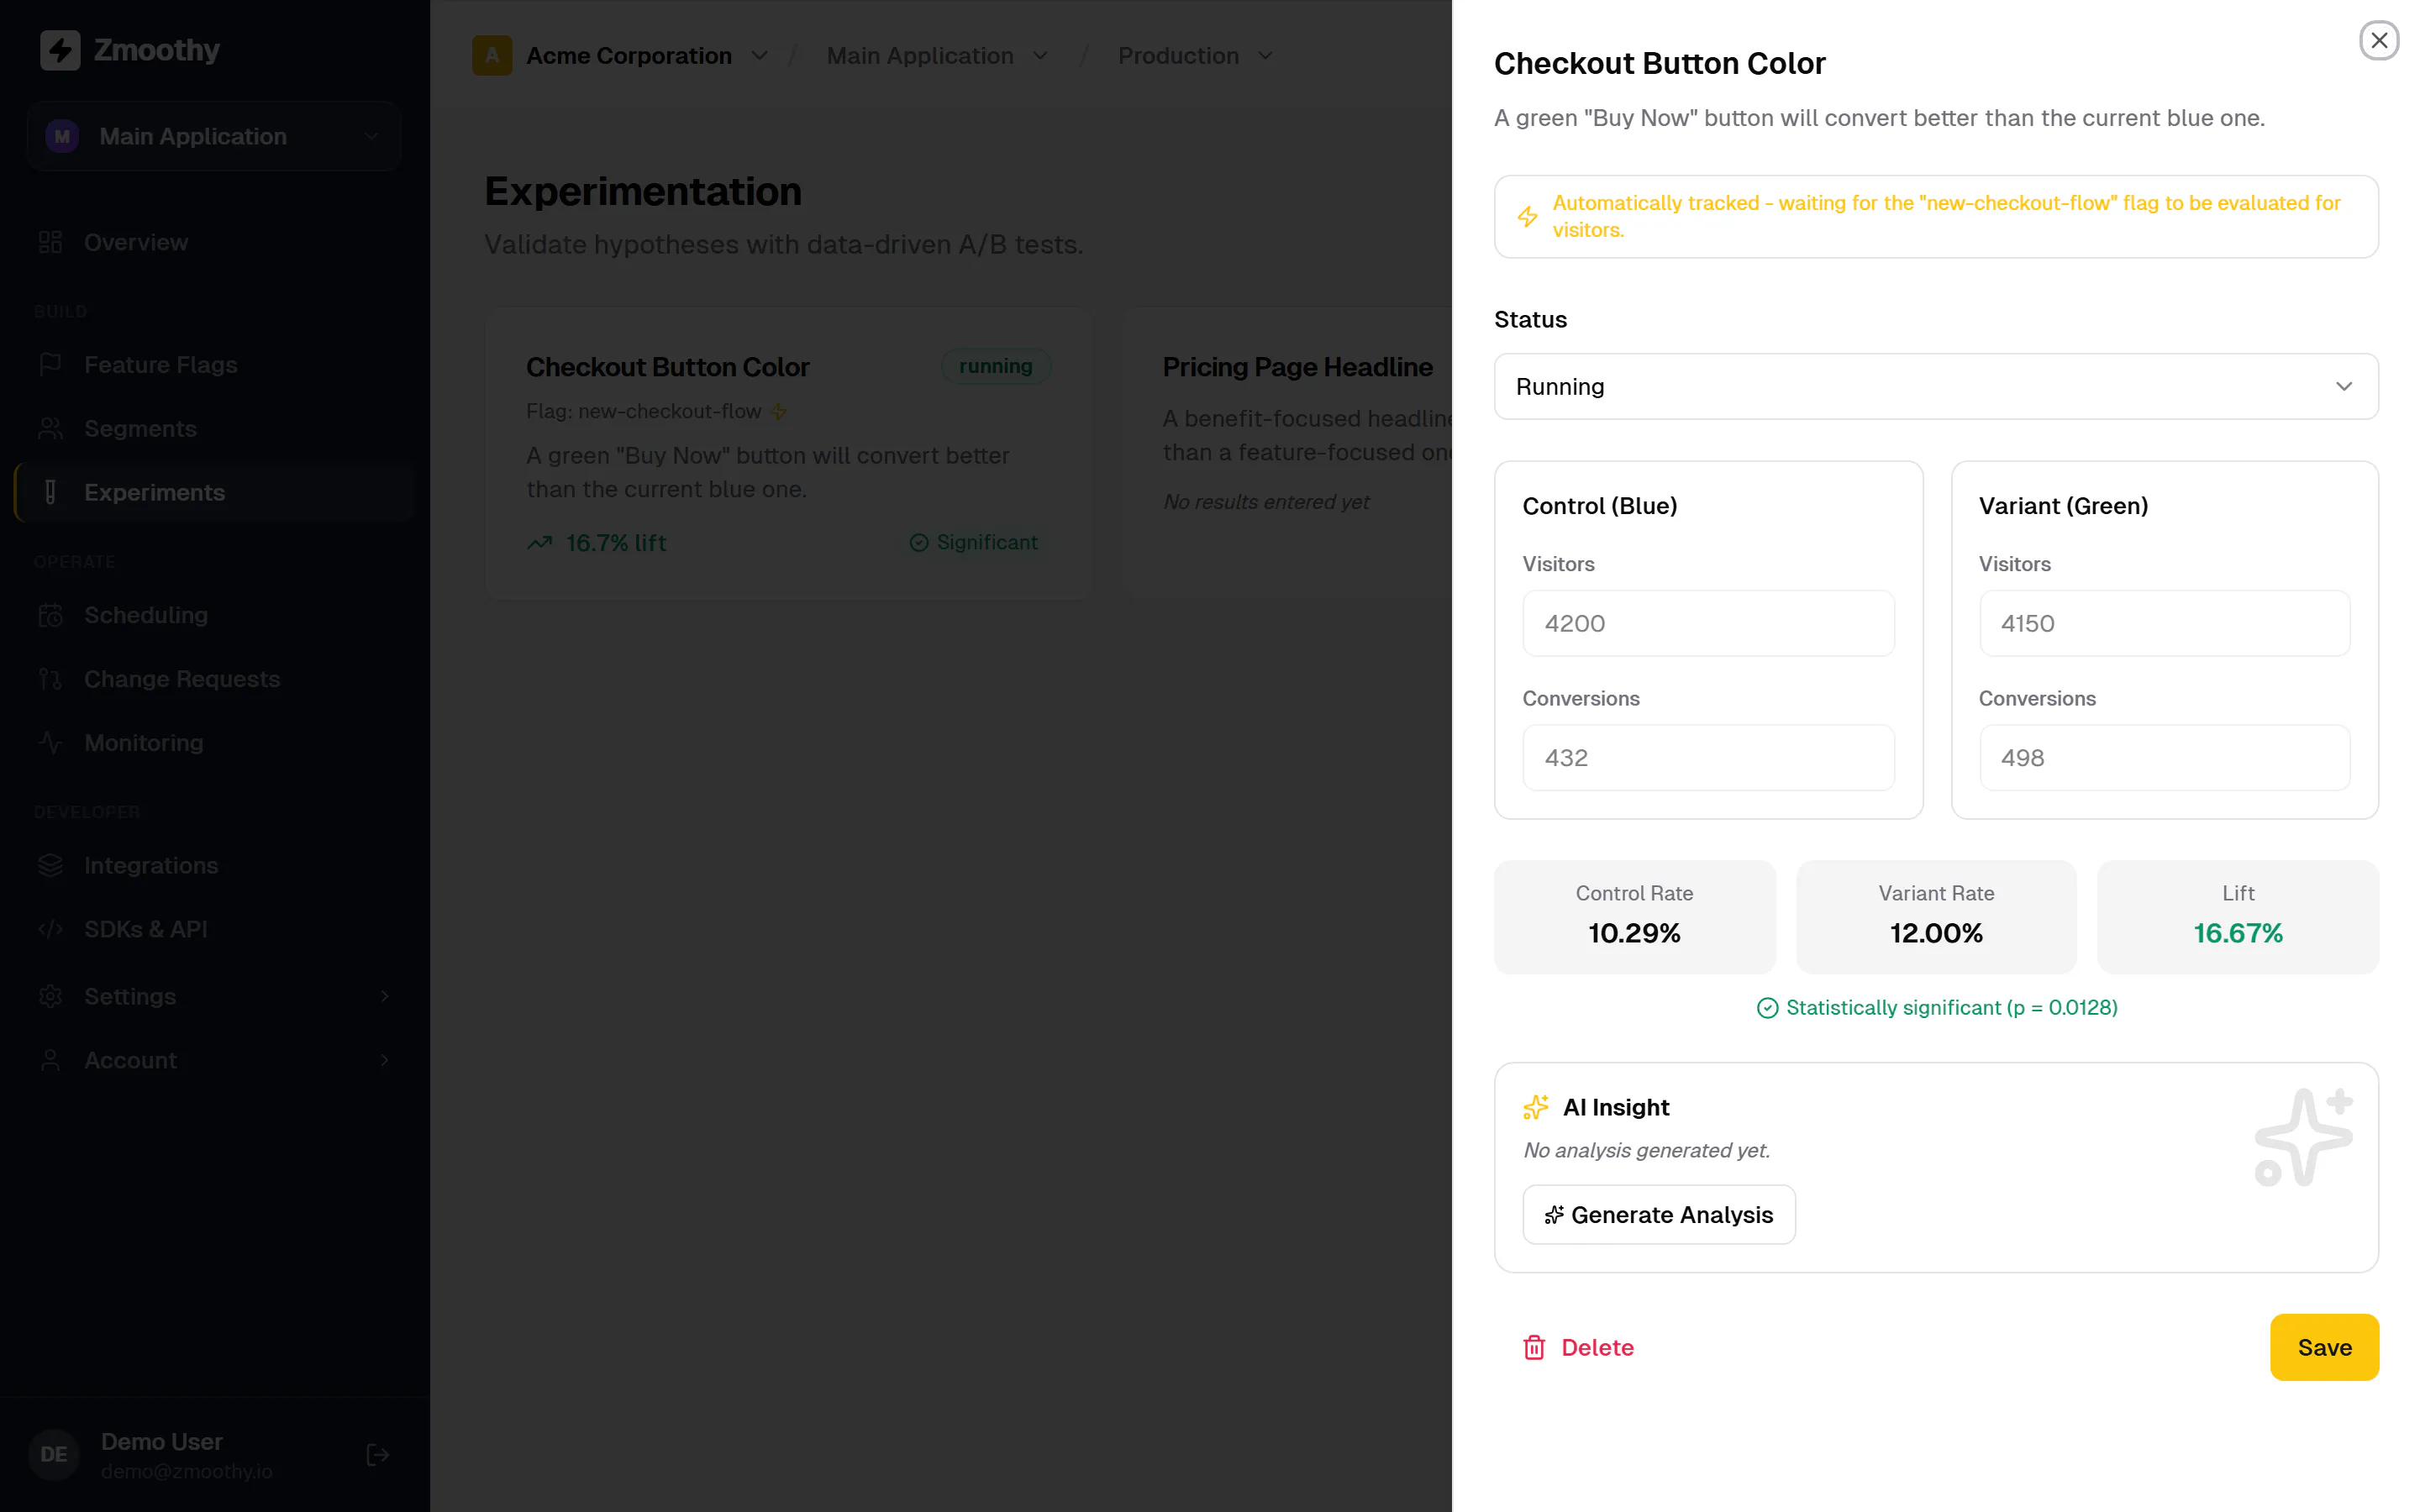Click the M badge in Main Application selector
The height and width of the screenshot is (1512, 2420).
pyautogui.click(x=62, y=136)
